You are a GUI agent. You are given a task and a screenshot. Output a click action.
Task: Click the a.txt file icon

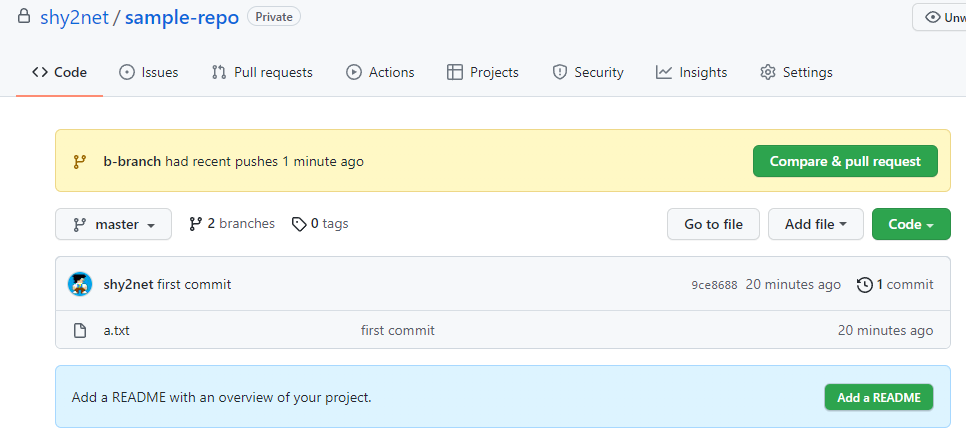pos(80,331)
